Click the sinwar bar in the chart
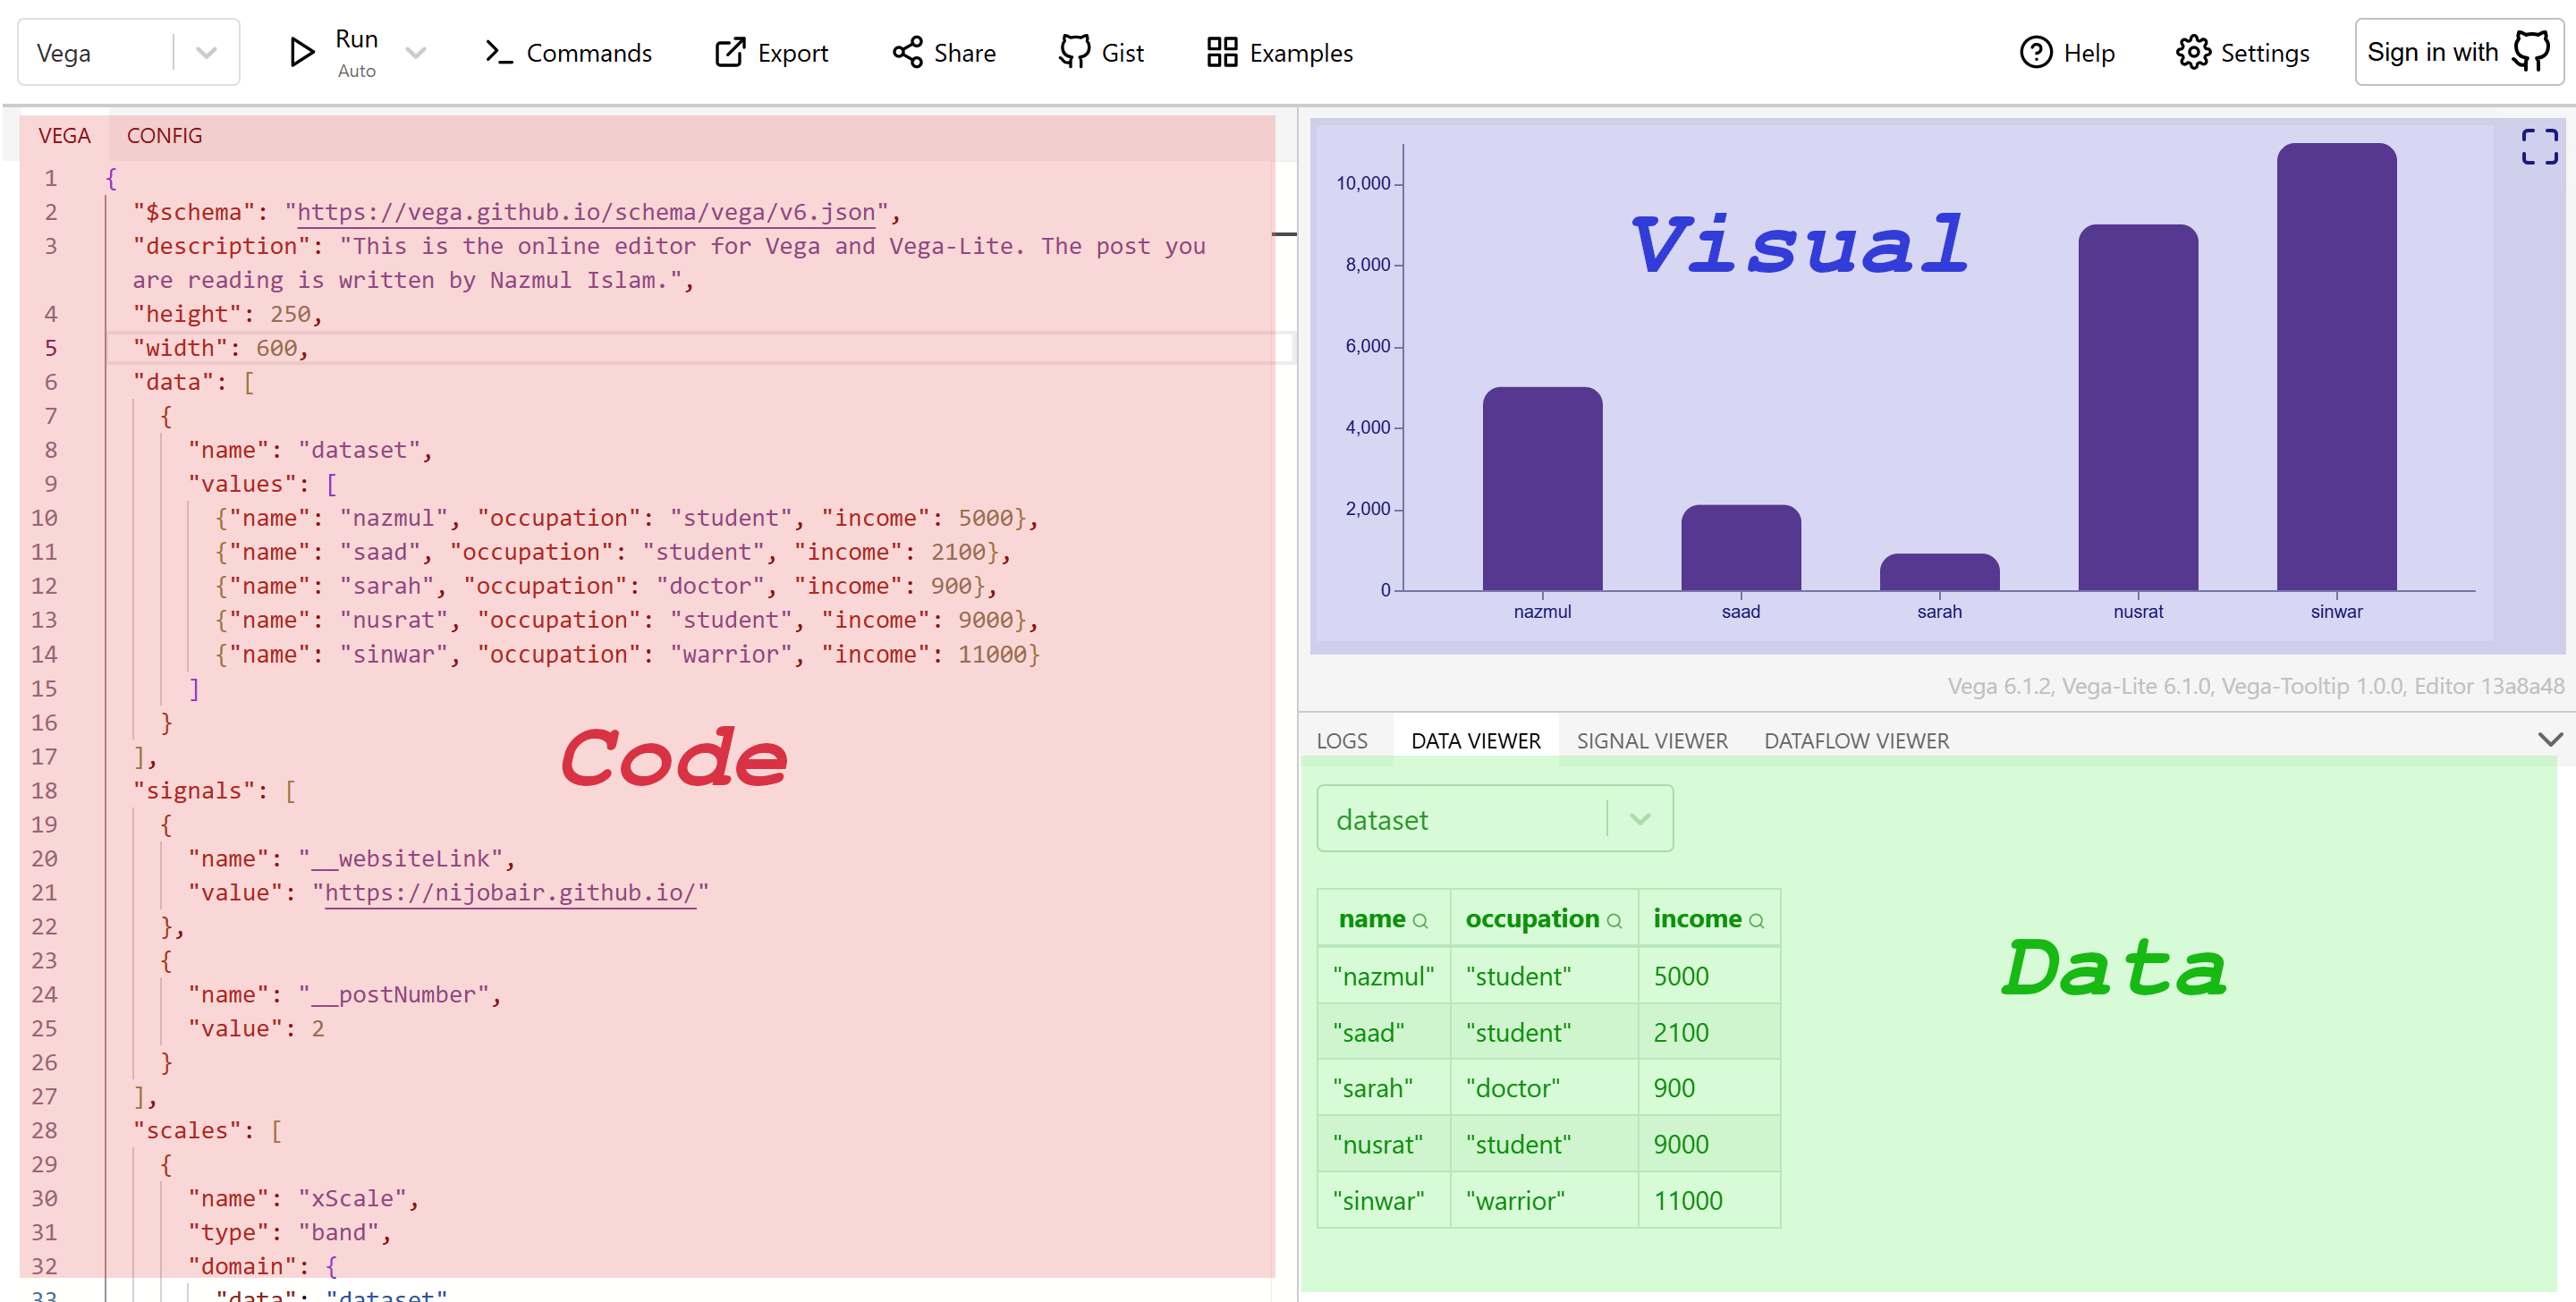This screenshot has height=1302, width=2576. point(2336,367)
